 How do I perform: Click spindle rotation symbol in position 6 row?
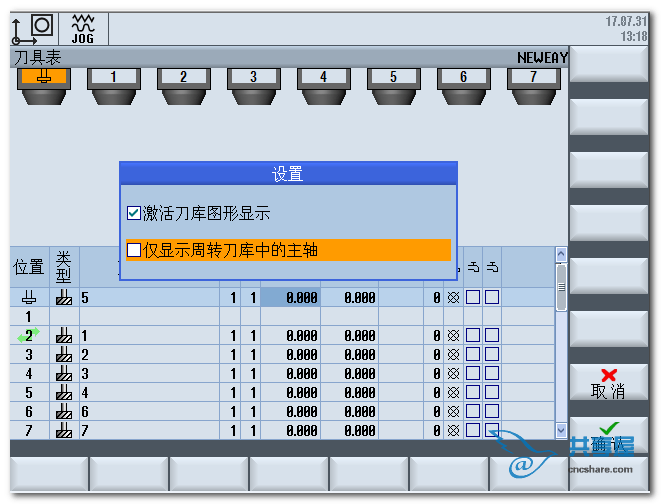(x=454, y=411)
